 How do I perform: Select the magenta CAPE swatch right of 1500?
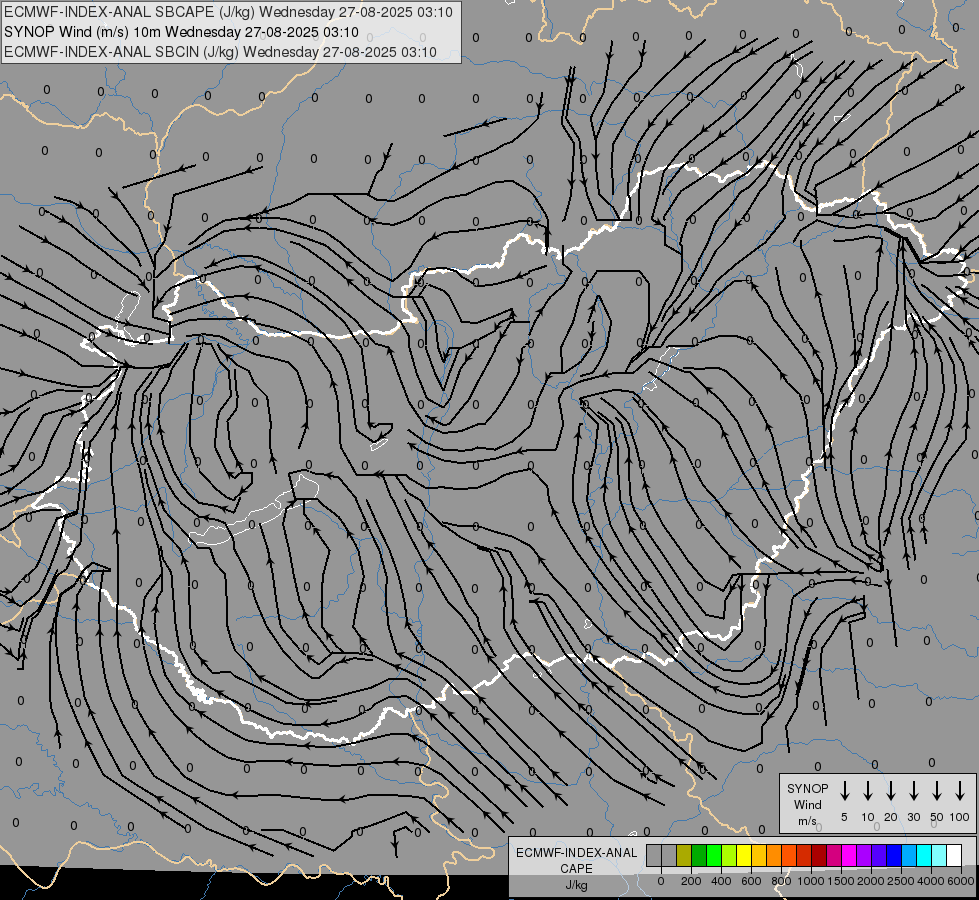point(850,855)
